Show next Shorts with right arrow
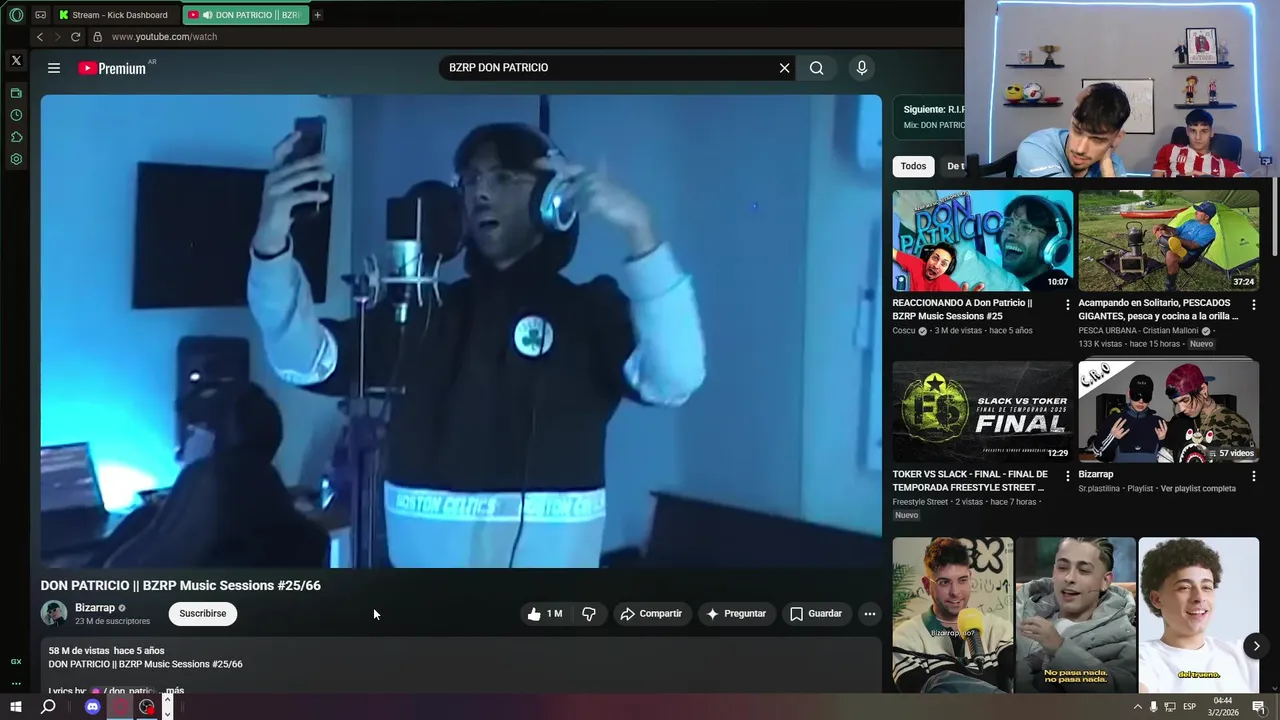Screen dimensions: 1280x720 coord(1256,646)
